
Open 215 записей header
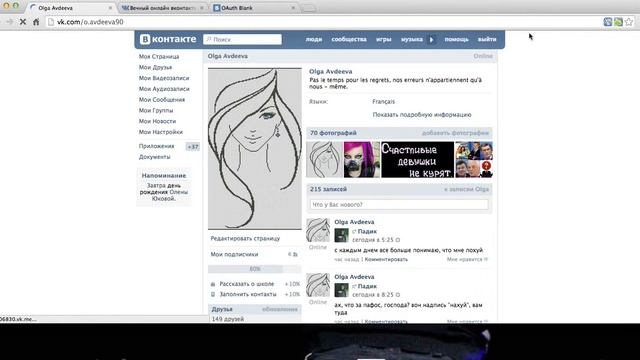click(x=328, y=189)
